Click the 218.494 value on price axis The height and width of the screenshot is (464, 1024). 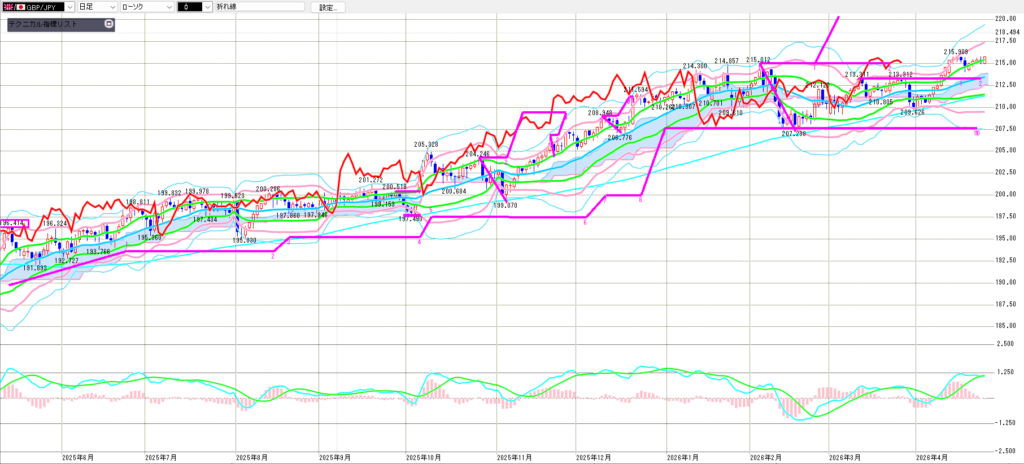pos(1005,32)
